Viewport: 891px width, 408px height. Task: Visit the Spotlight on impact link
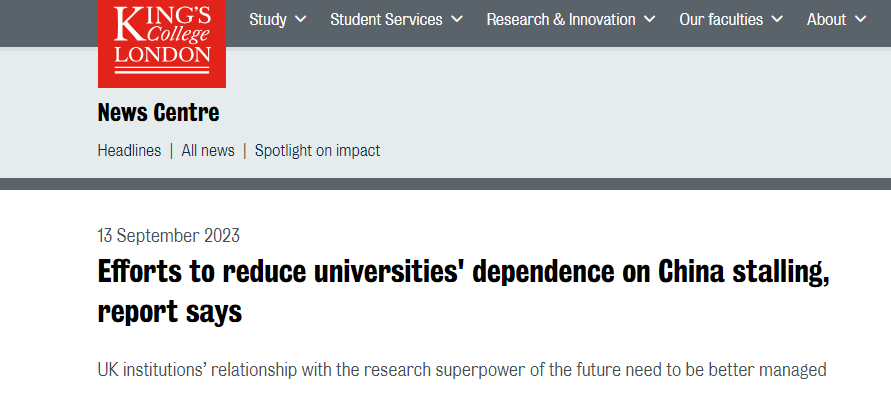(317, 151)
